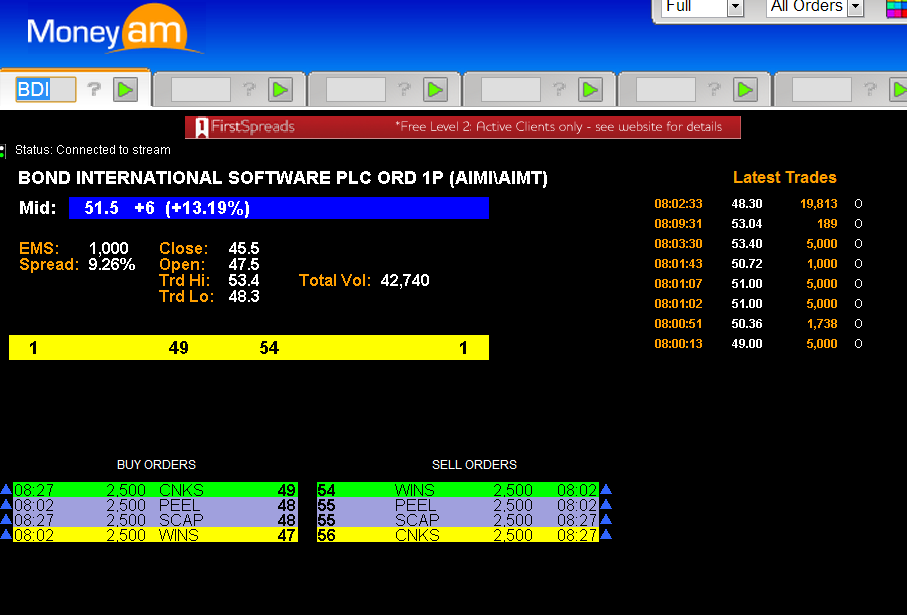
Task: Click the Trd Hi value 53.4
Action: tap(244, 281)
